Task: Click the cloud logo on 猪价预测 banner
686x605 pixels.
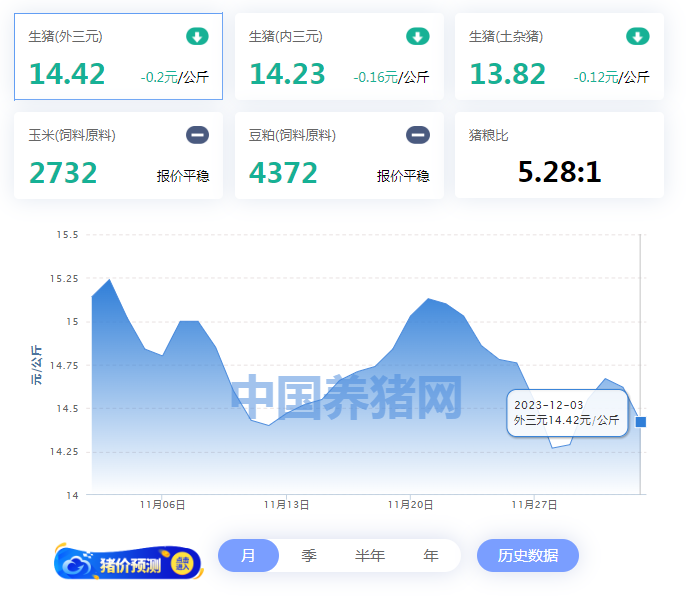Action: (x=77, y=565)
